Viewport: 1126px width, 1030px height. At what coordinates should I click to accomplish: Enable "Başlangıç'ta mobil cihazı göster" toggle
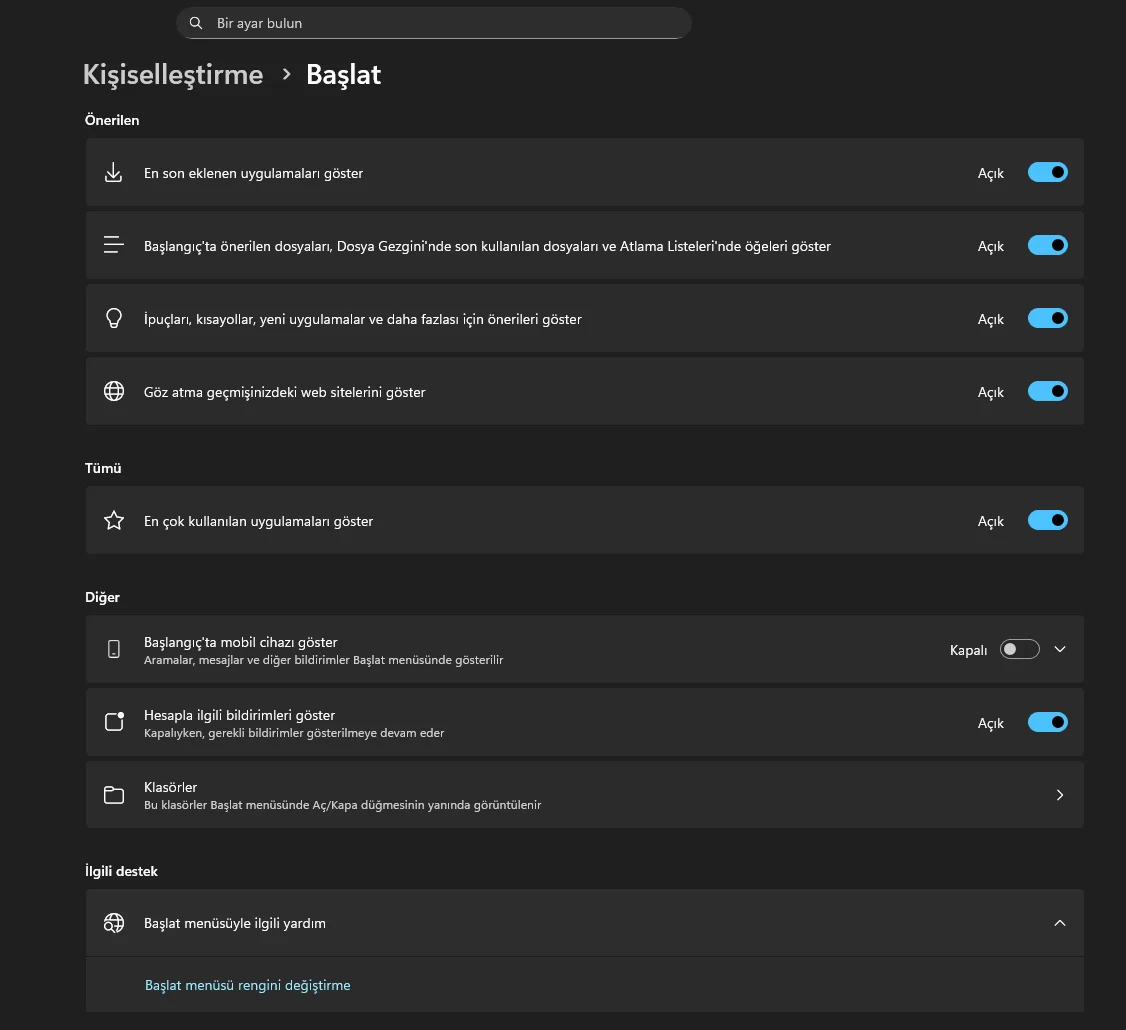[x=1020, y=649]
